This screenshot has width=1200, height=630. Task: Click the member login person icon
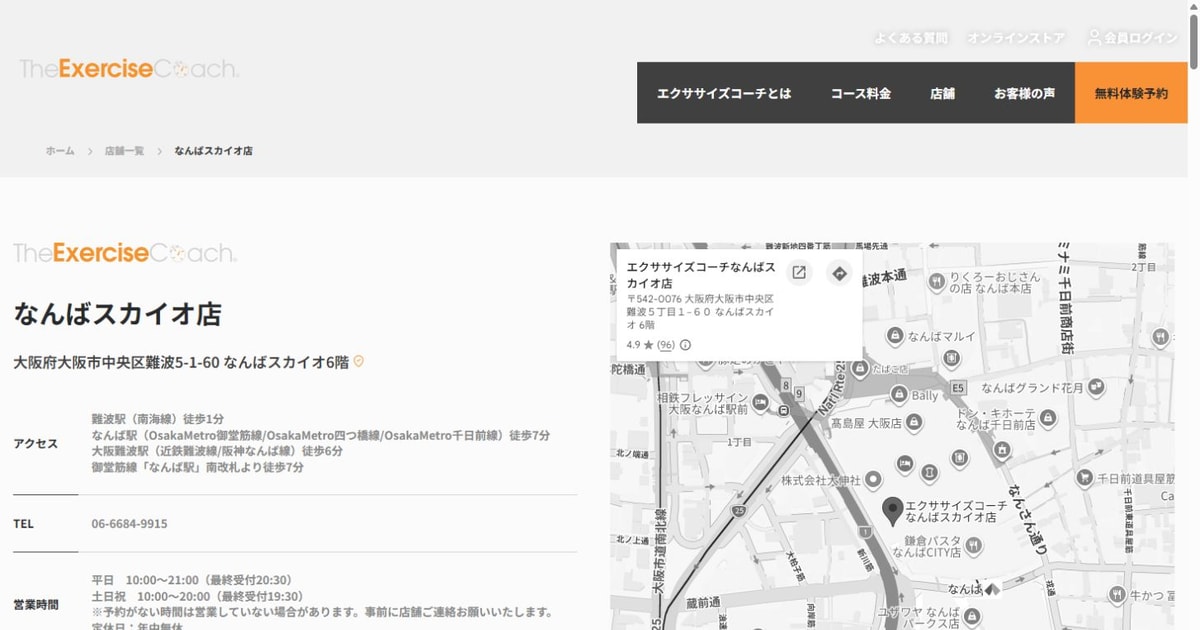coord(1094,37)
